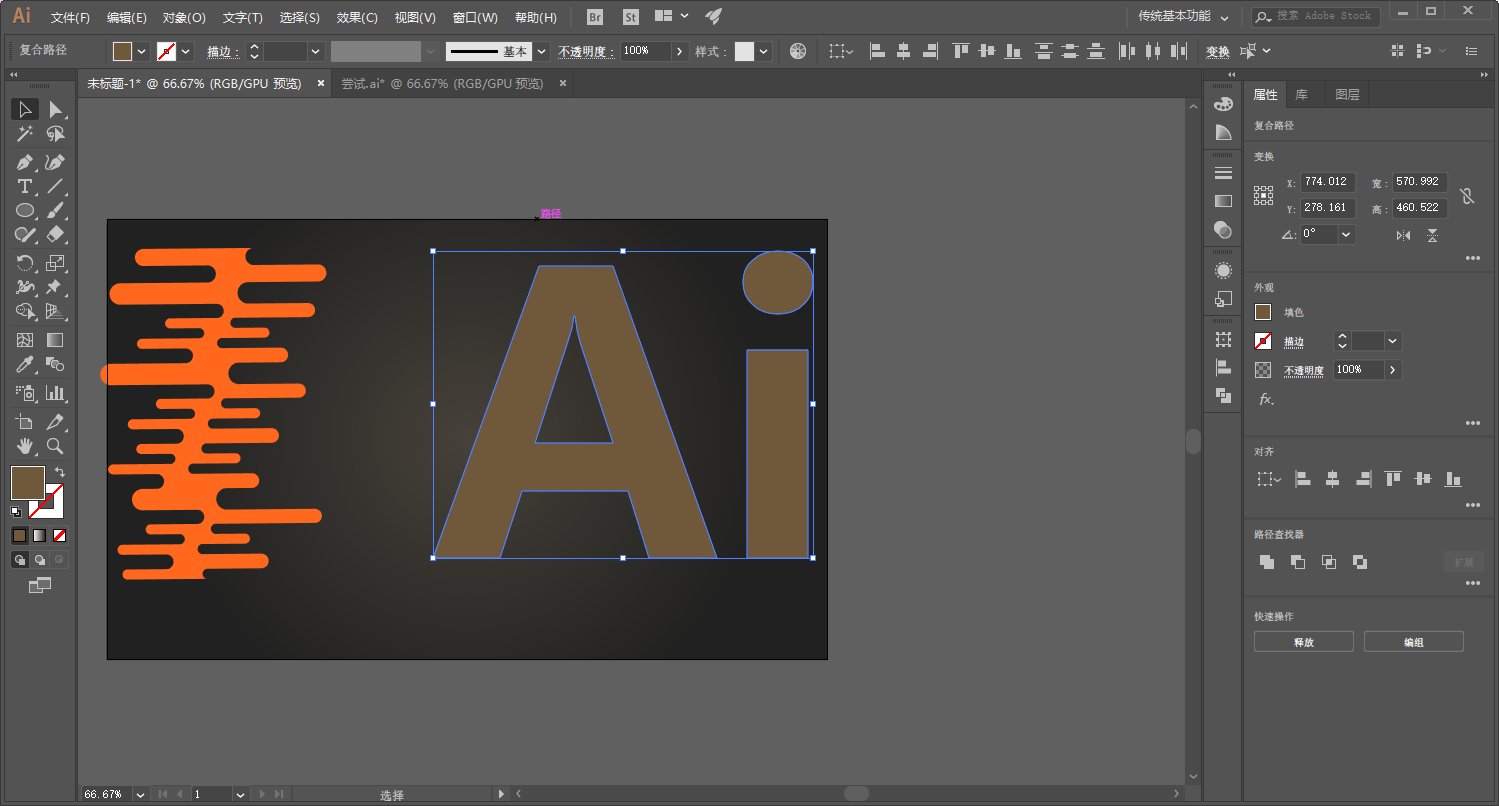Enable Draw Normal mode
This screenshot has width=1499, height=806.
pos(20,560)
